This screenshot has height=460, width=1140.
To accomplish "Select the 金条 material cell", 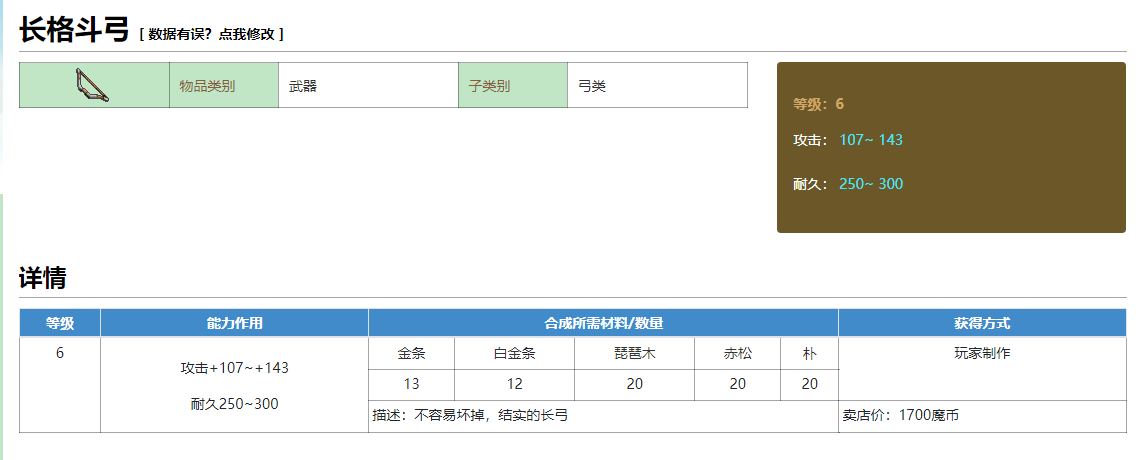I will pyautogui.click(x=411, y=354).
